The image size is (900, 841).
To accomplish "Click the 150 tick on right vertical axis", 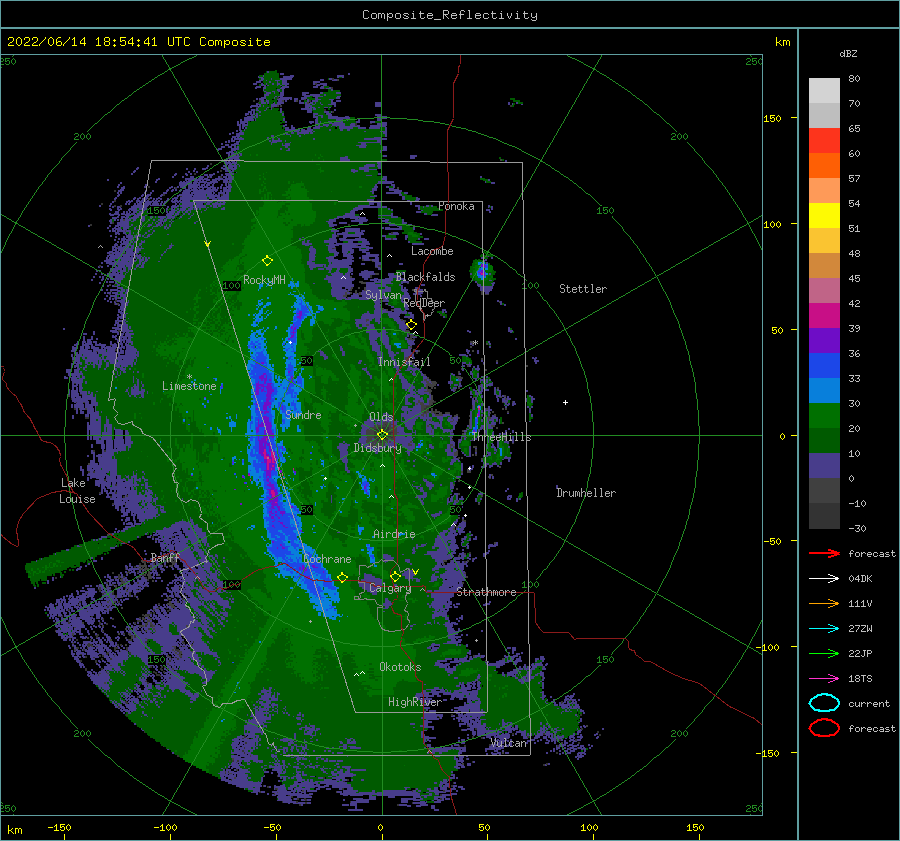I will click(772, 118).
